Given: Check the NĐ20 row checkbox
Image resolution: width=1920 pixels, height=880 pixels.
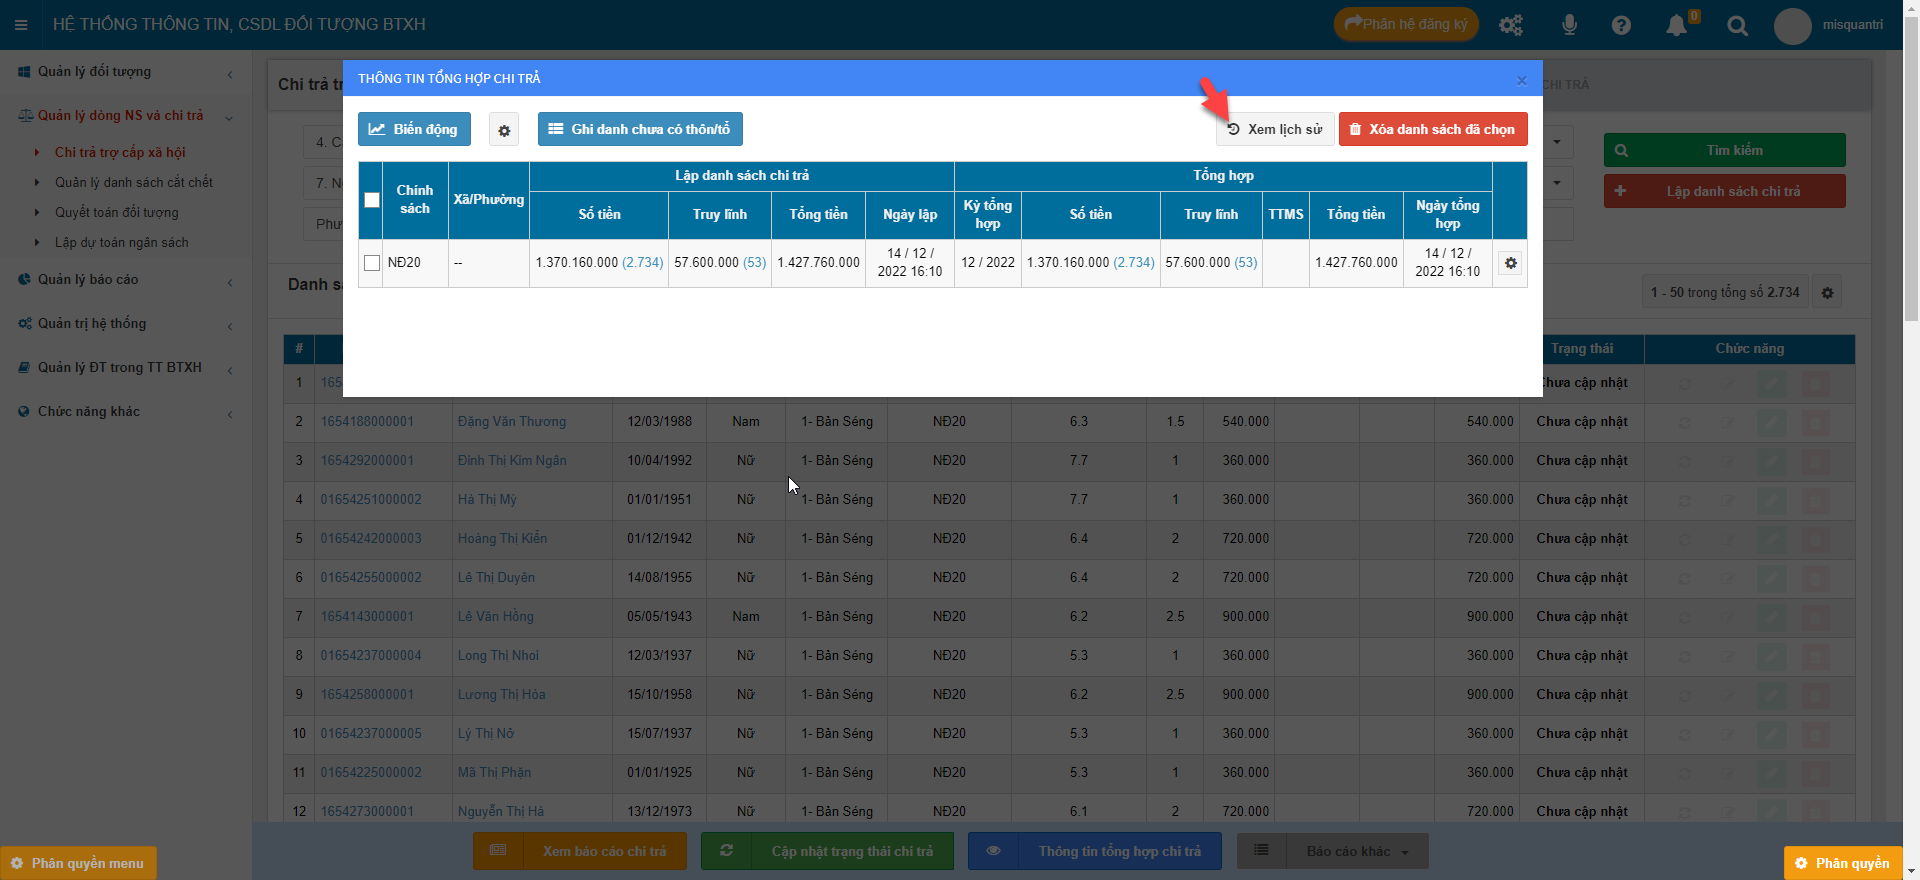Looking at the screenshot, I should [x=372, y=263].
